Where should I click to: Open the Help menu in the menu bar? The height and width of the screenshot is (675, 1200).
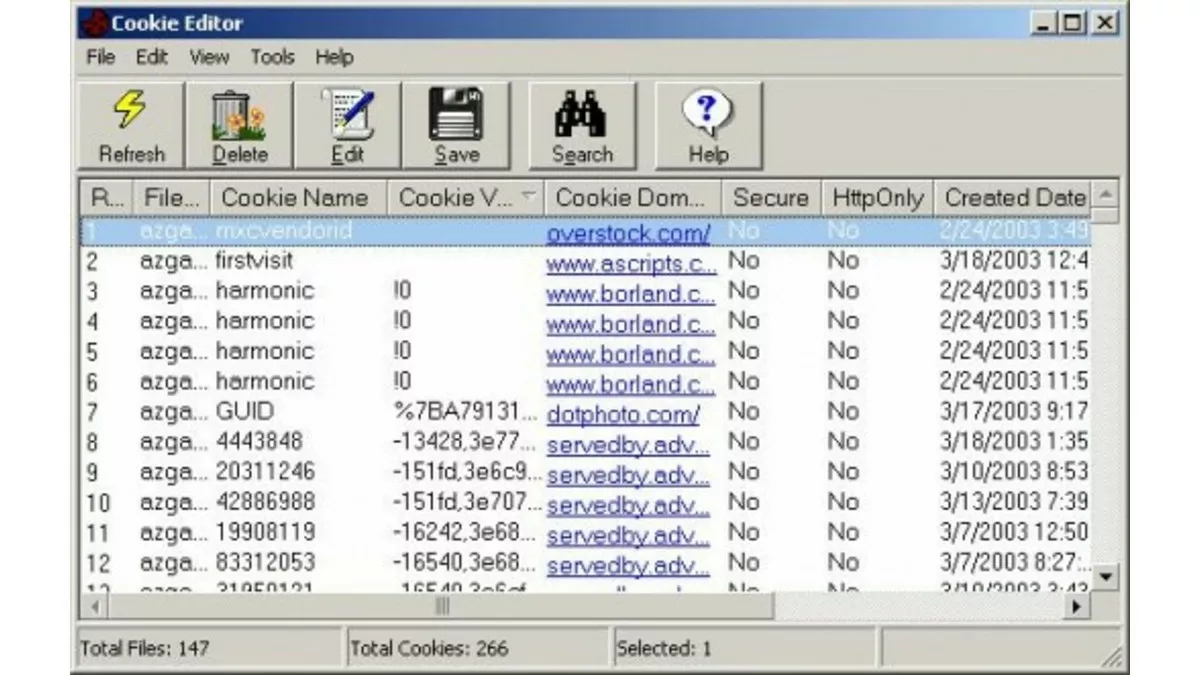point(334,57)
